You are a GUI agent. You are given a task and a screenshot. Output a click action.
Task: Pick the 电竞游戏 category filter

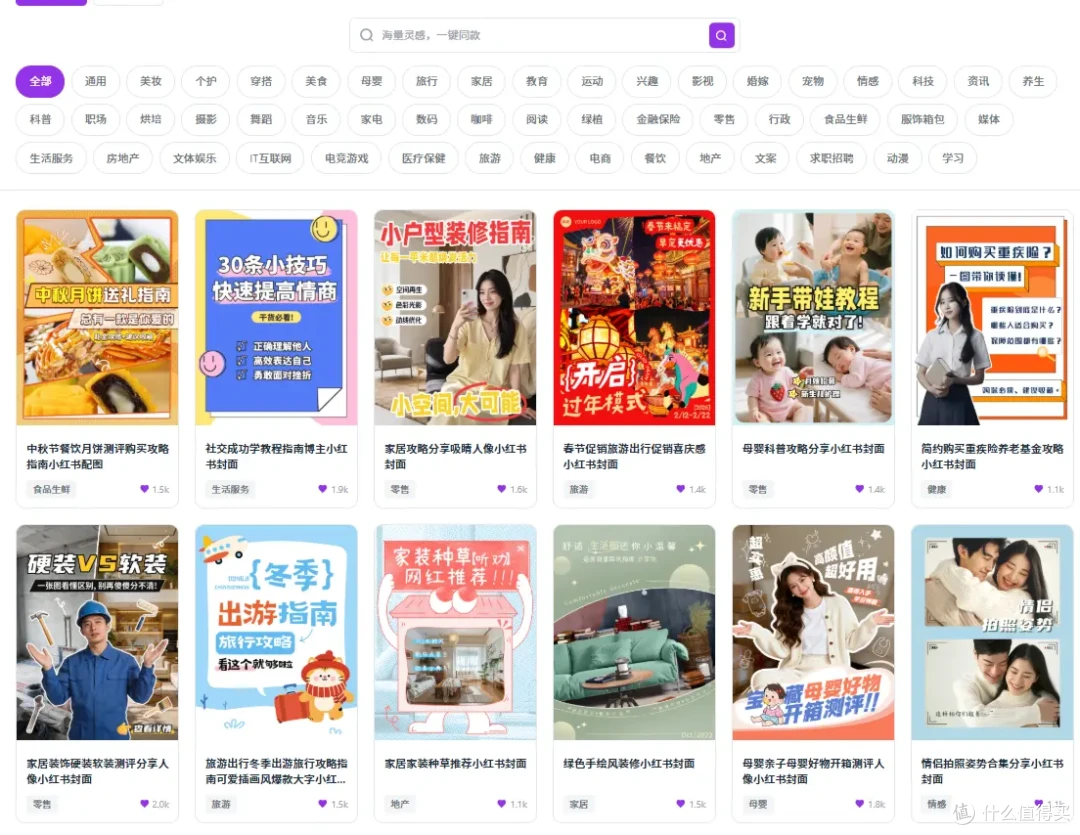click(347, 158)
